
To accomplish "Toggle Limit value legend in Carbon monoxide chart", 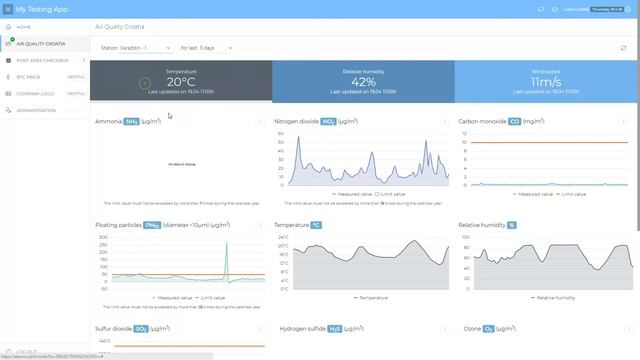I will pyautogui.click(x=571, y=194).
